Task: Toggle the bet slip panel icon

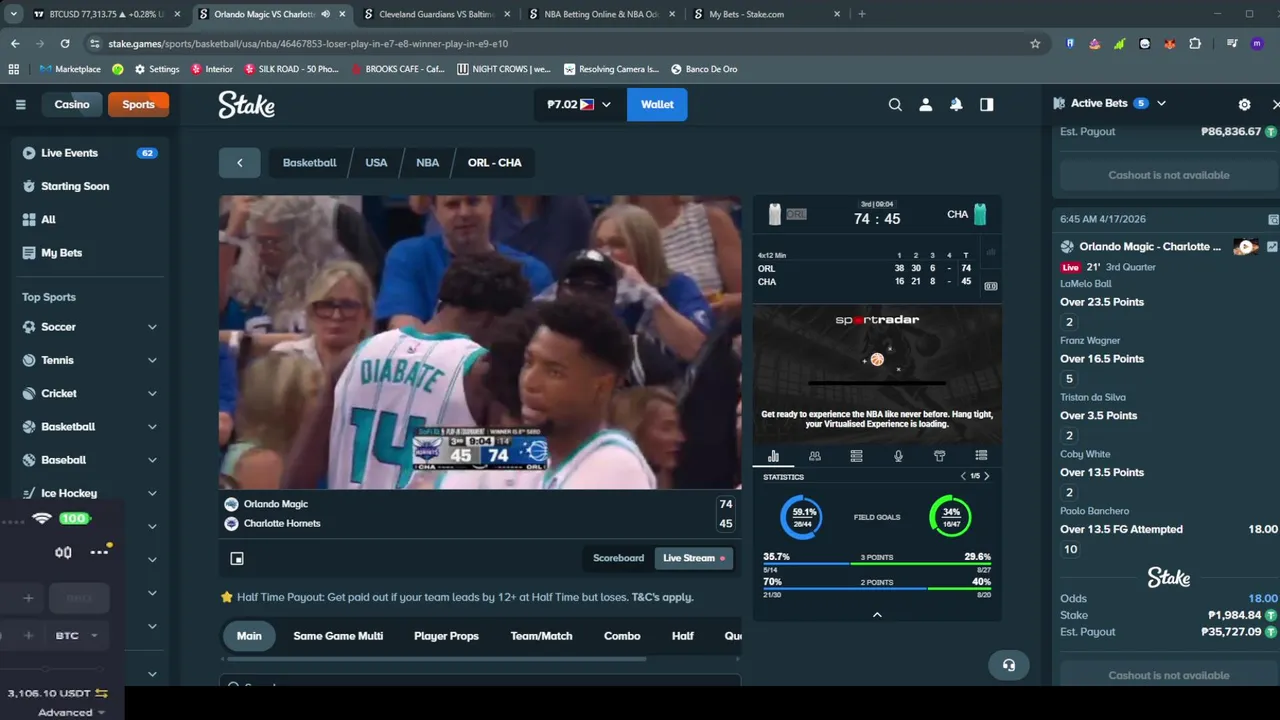Action: [987, 104]
